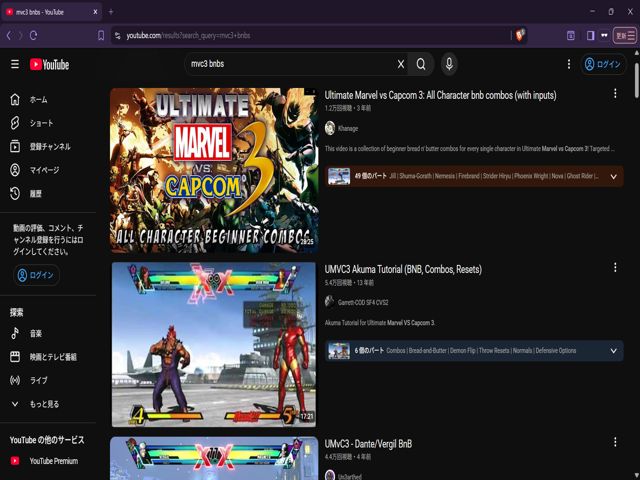Open the more options dots for the All Character video
Viewport: 640px width, 480px height.
coord(615,93)
